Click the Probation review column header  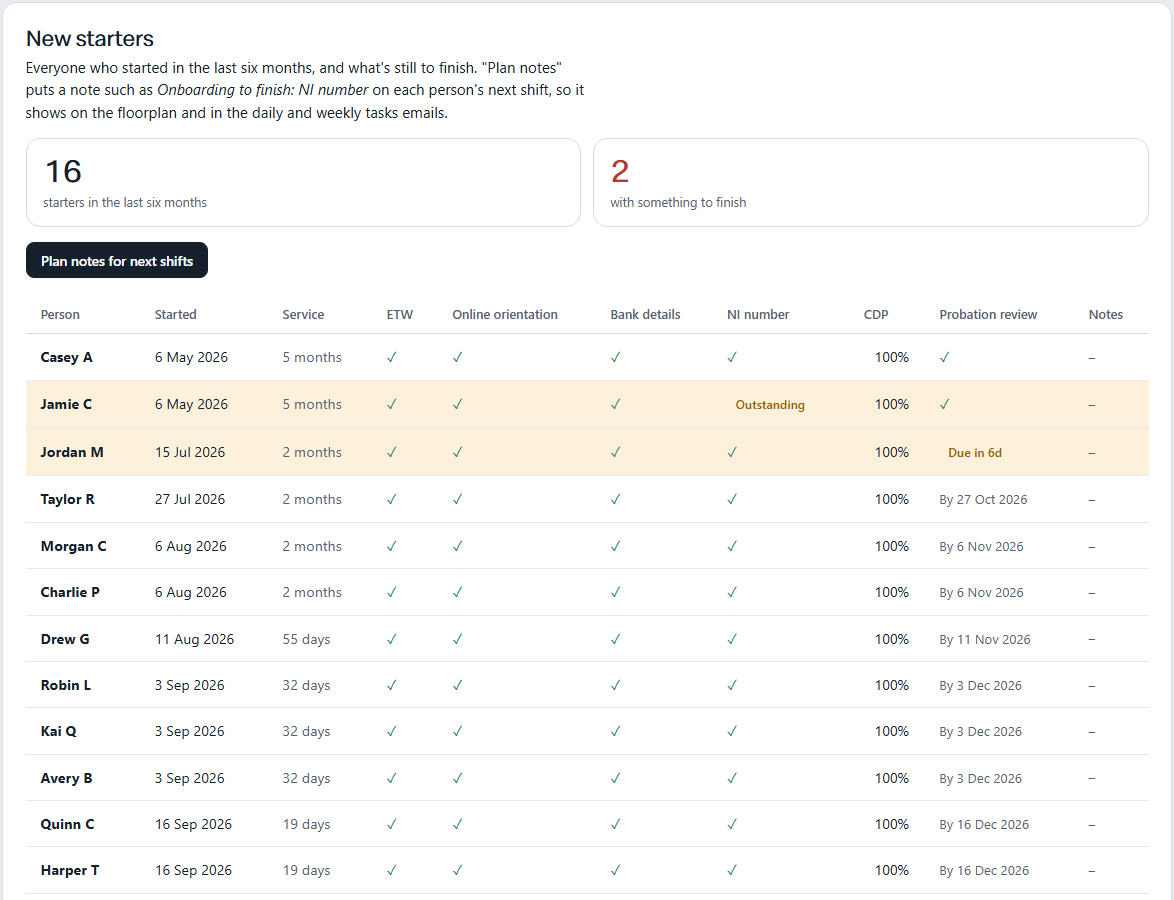[988, 314]
